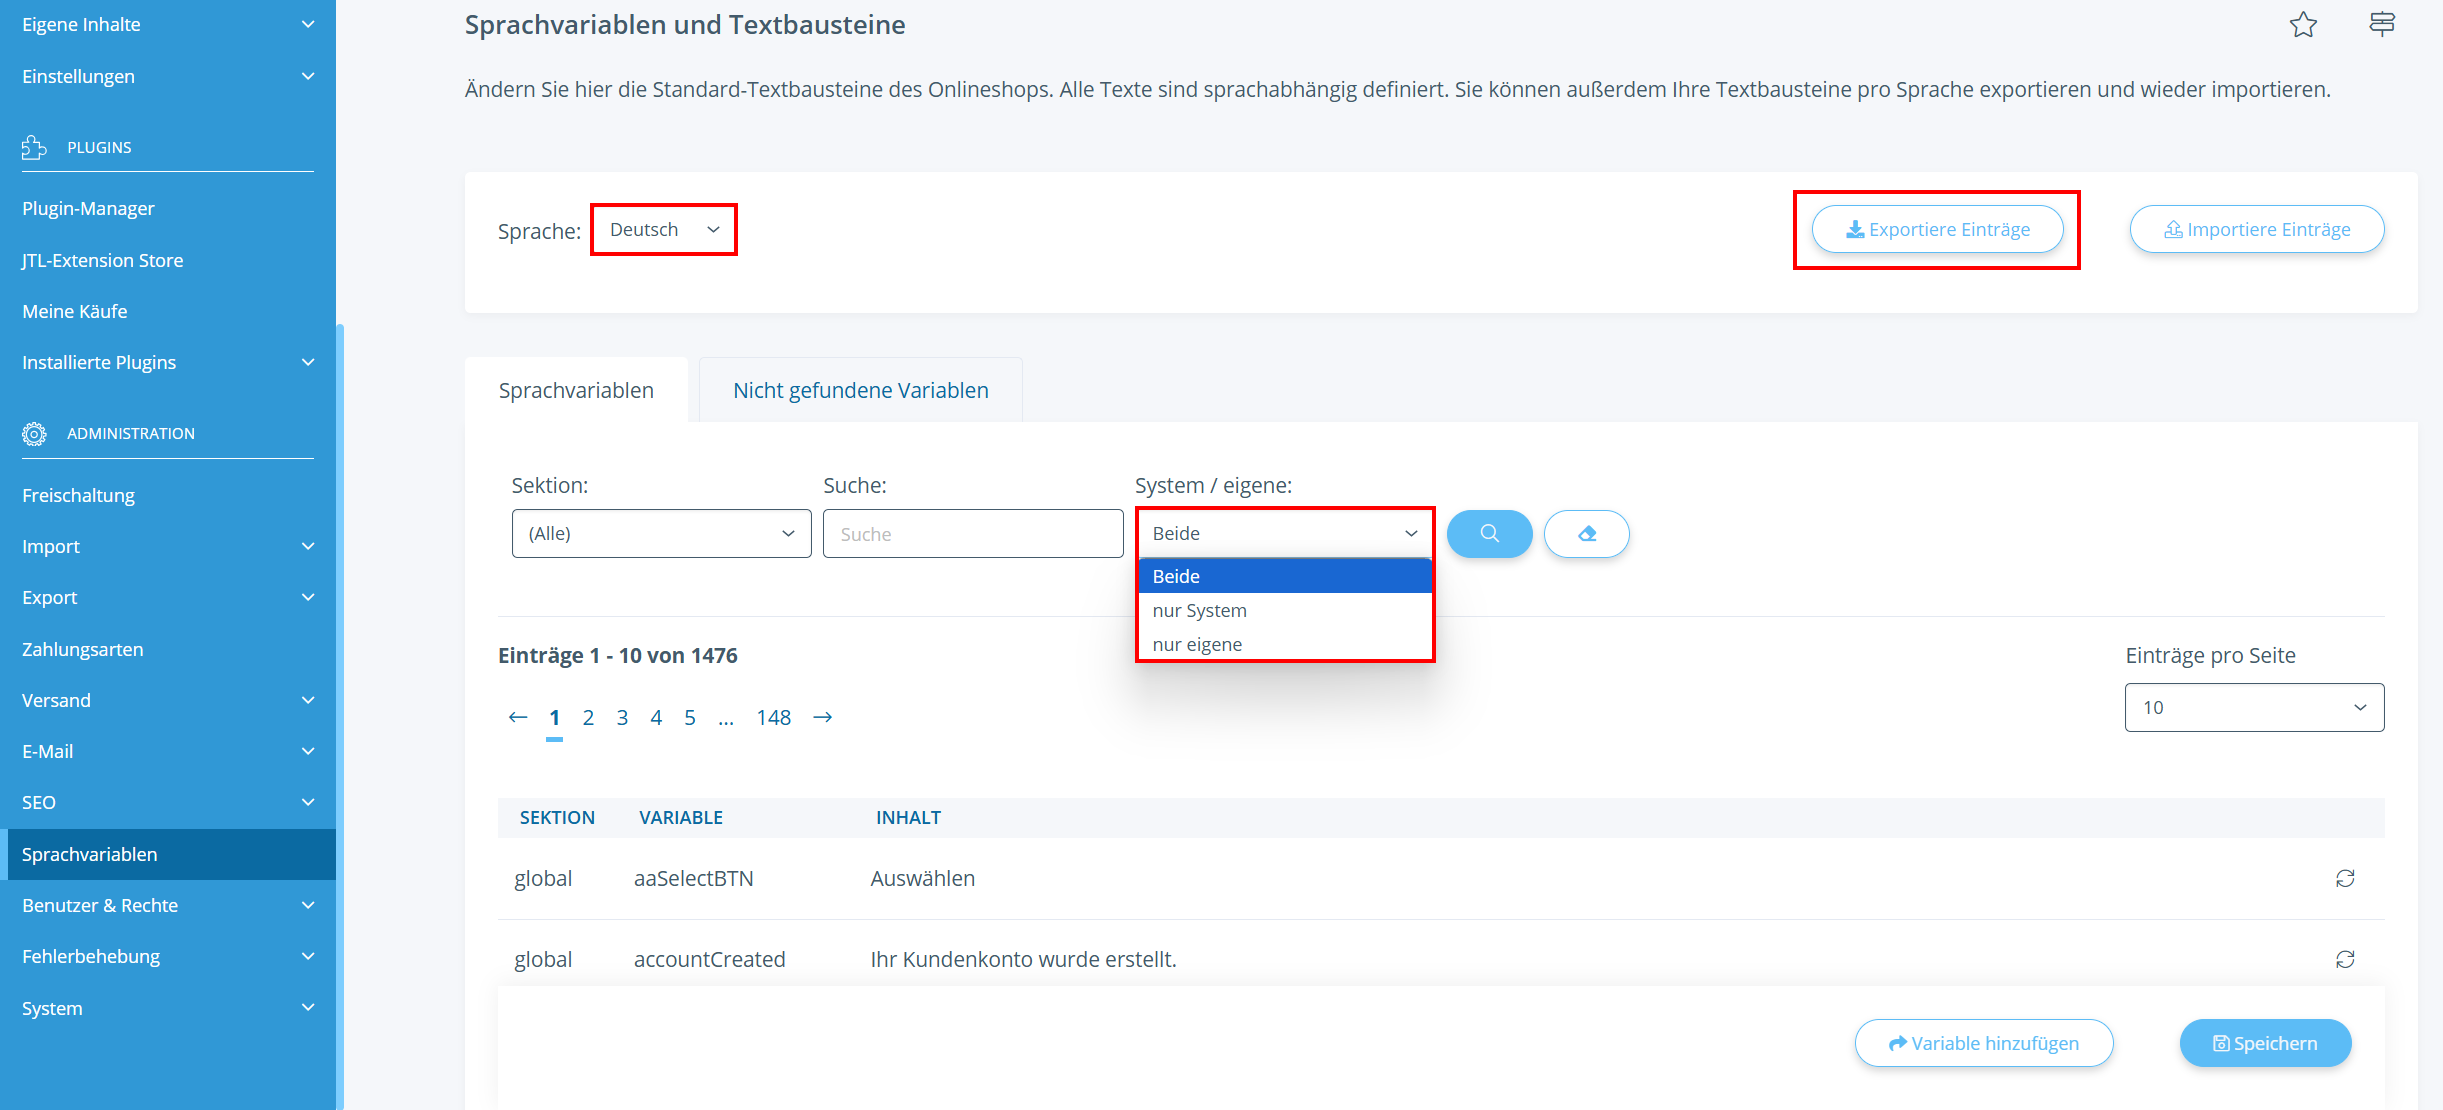Click the star favorite icon

point(2303,24)
